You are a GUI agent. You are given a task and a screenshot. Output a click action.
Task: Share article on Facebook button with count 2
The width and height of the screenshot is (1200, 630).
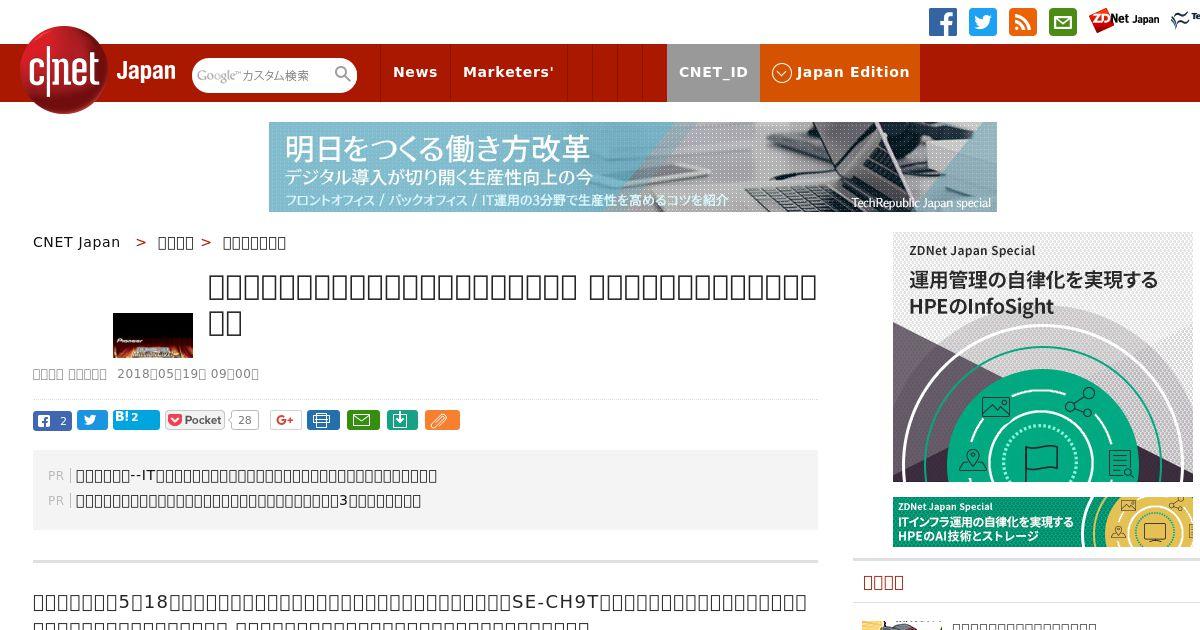click(52, 420)
